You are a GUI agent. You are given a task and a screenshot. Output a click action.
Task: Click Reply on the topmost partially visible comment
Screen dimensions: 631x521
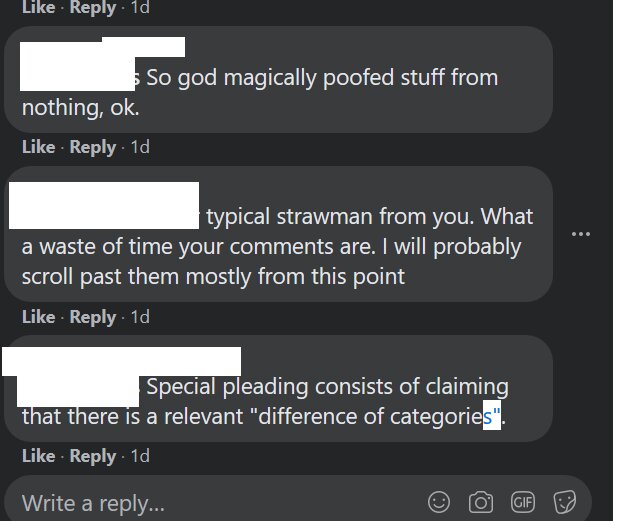coord(93,8)
